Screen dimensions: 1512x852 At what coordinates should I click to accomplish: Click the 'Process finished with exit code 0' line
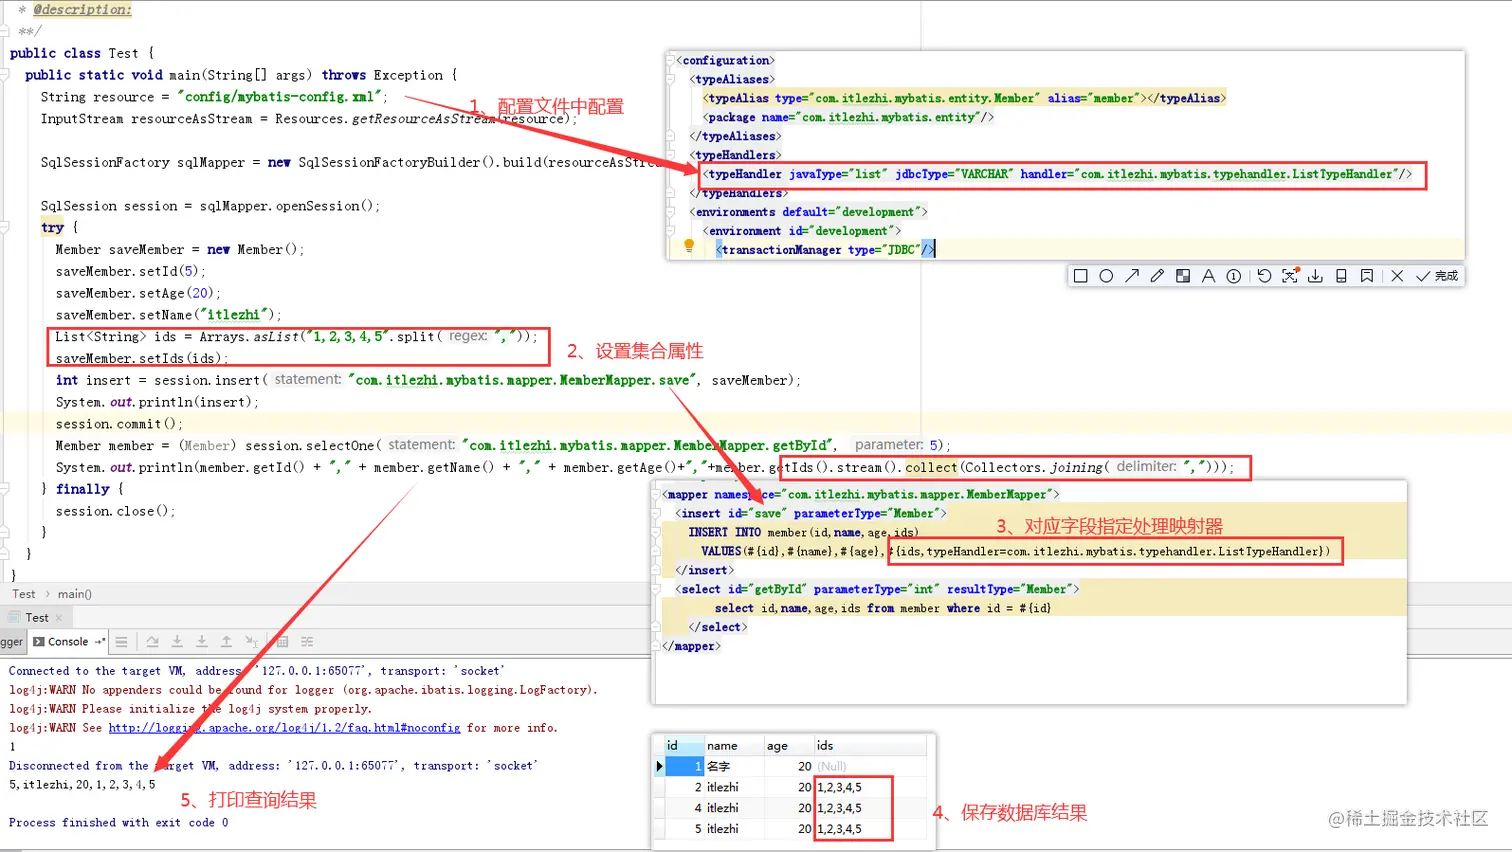click(119, 823)
